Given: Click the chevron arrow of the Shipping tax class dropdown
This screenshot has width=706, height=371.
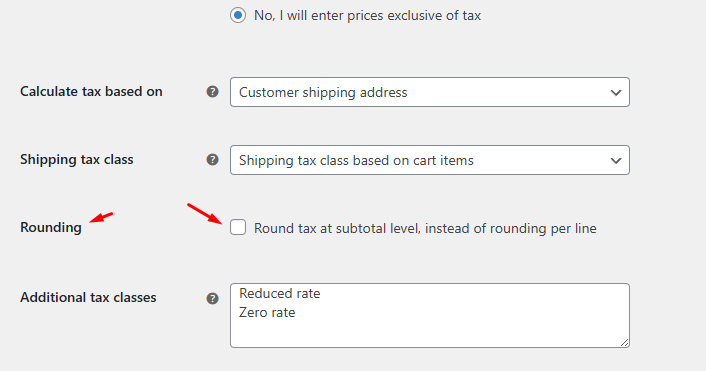Looking at the screenshot, I should 615,161.
